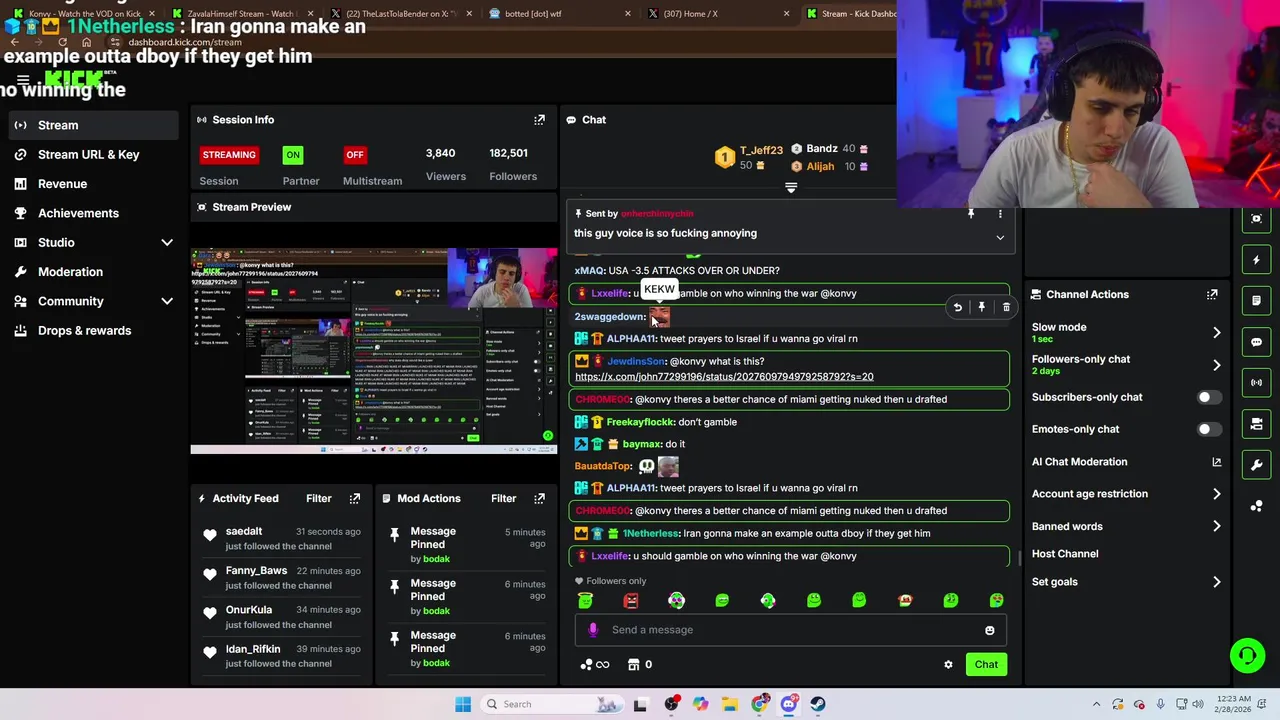Open Discord from the taskbar
Image resolution: width=1280 pixels, height=720 pixels.
(789, 704)
